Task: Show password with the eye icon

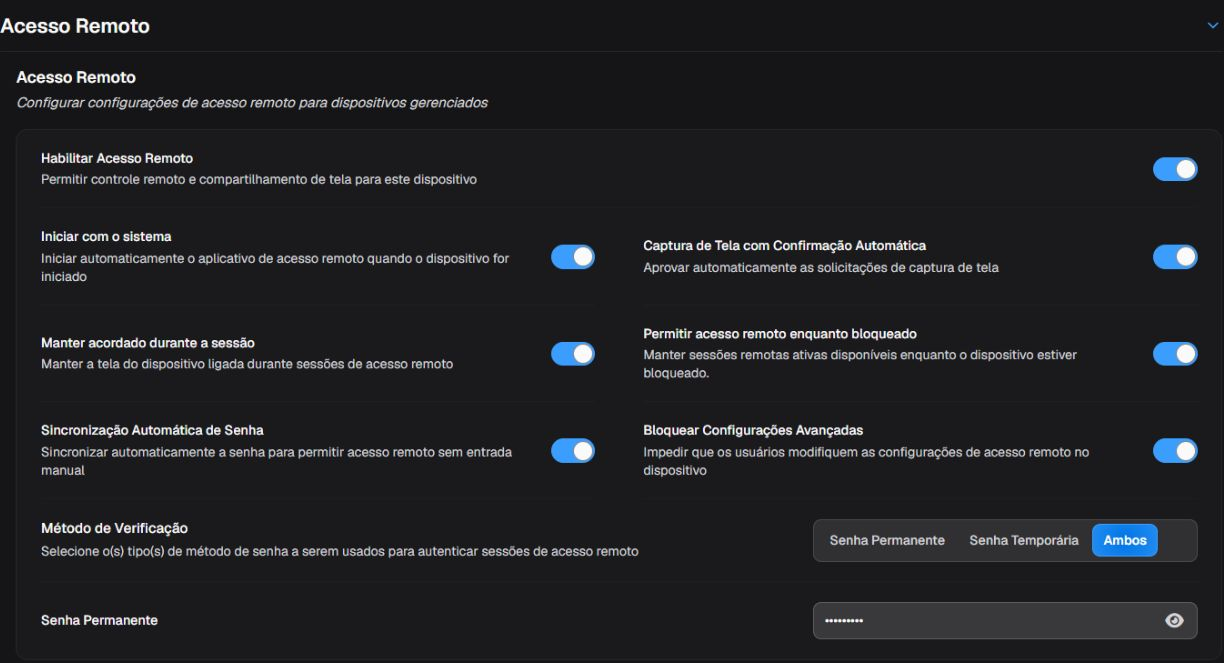Action: [1175, 621]
